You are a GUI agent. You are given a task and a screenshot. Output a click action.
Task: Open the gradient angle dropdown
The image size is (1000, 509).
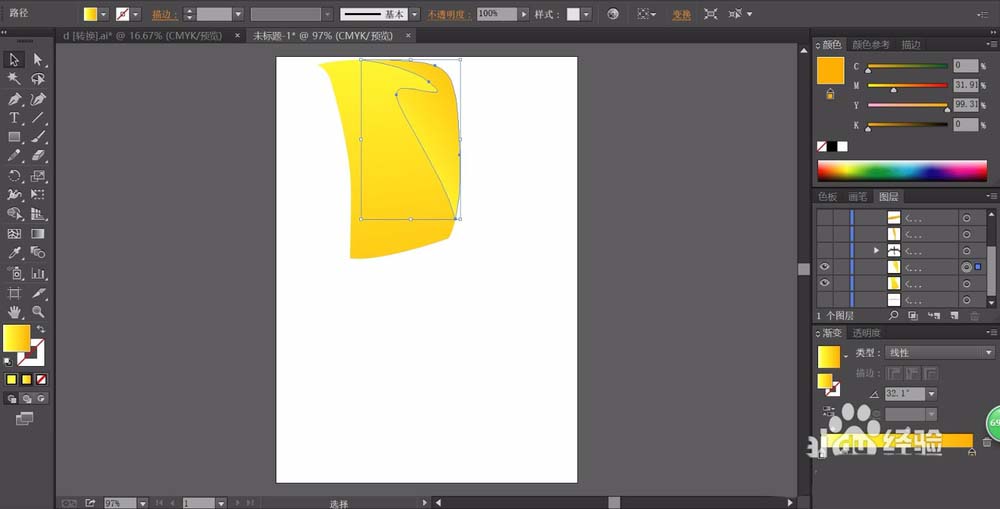click(932, 394)
